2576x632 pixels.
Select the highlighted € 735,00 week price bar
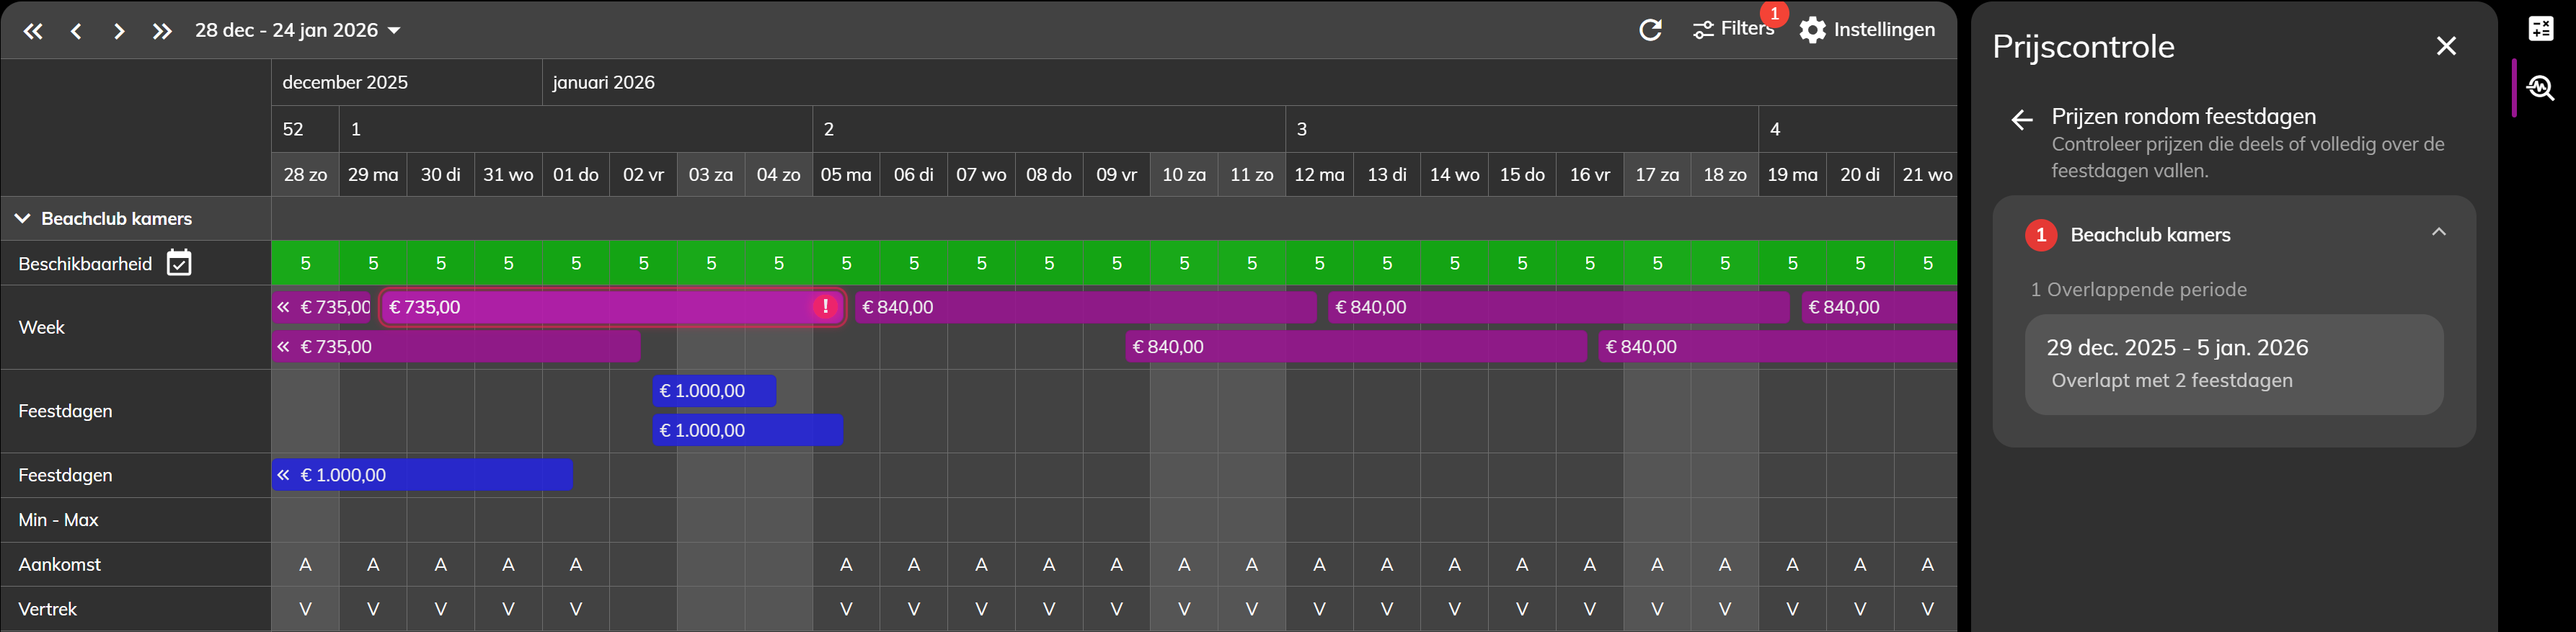pyautogui.click(x=612, y=307)
